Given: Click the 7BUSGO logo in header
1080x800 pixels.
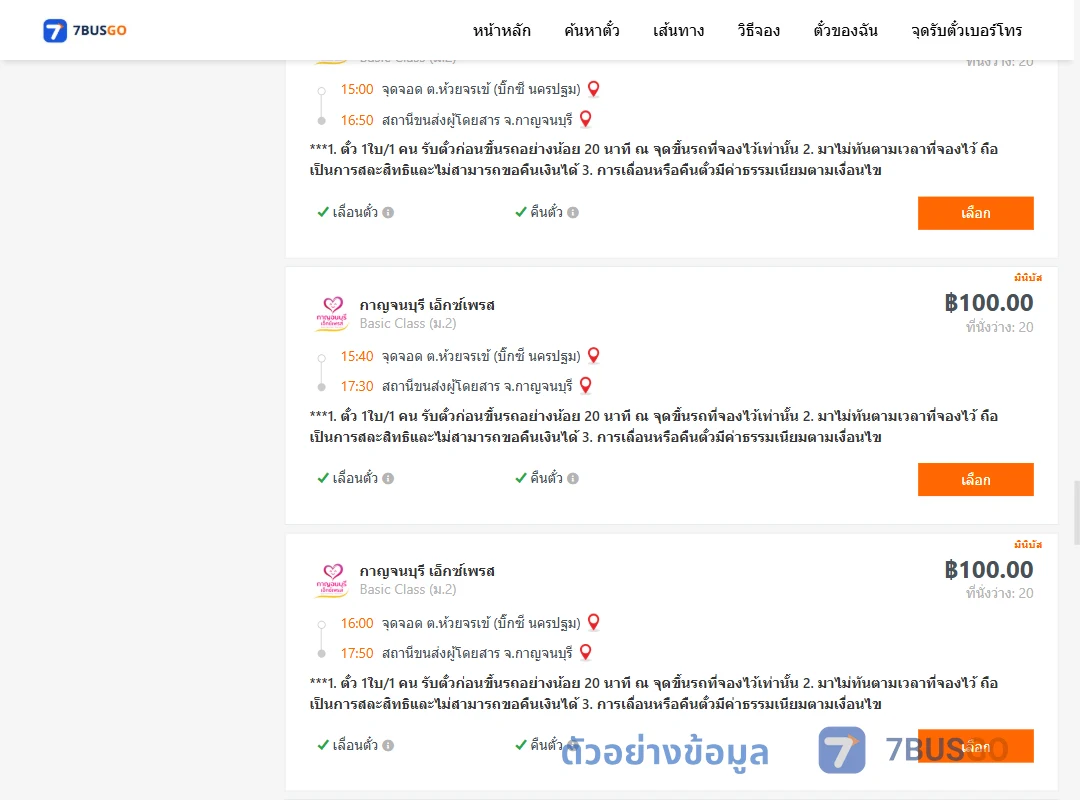Looking at the screenshot, I should 85,30.
